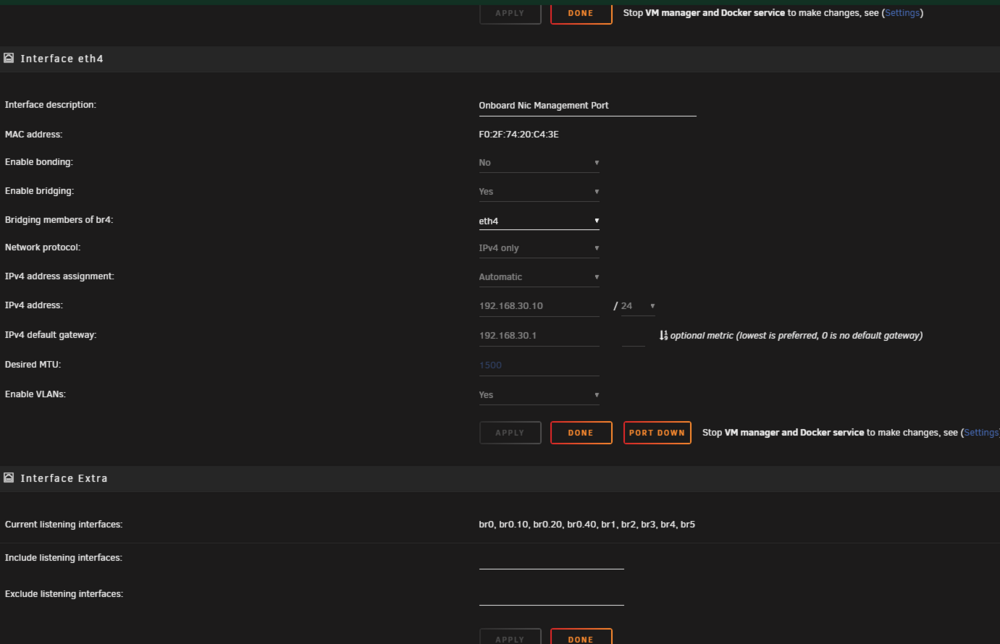The image size is (1000, 644).
Task: Click the gateway metric field
Action: click(x=633, y=336)
